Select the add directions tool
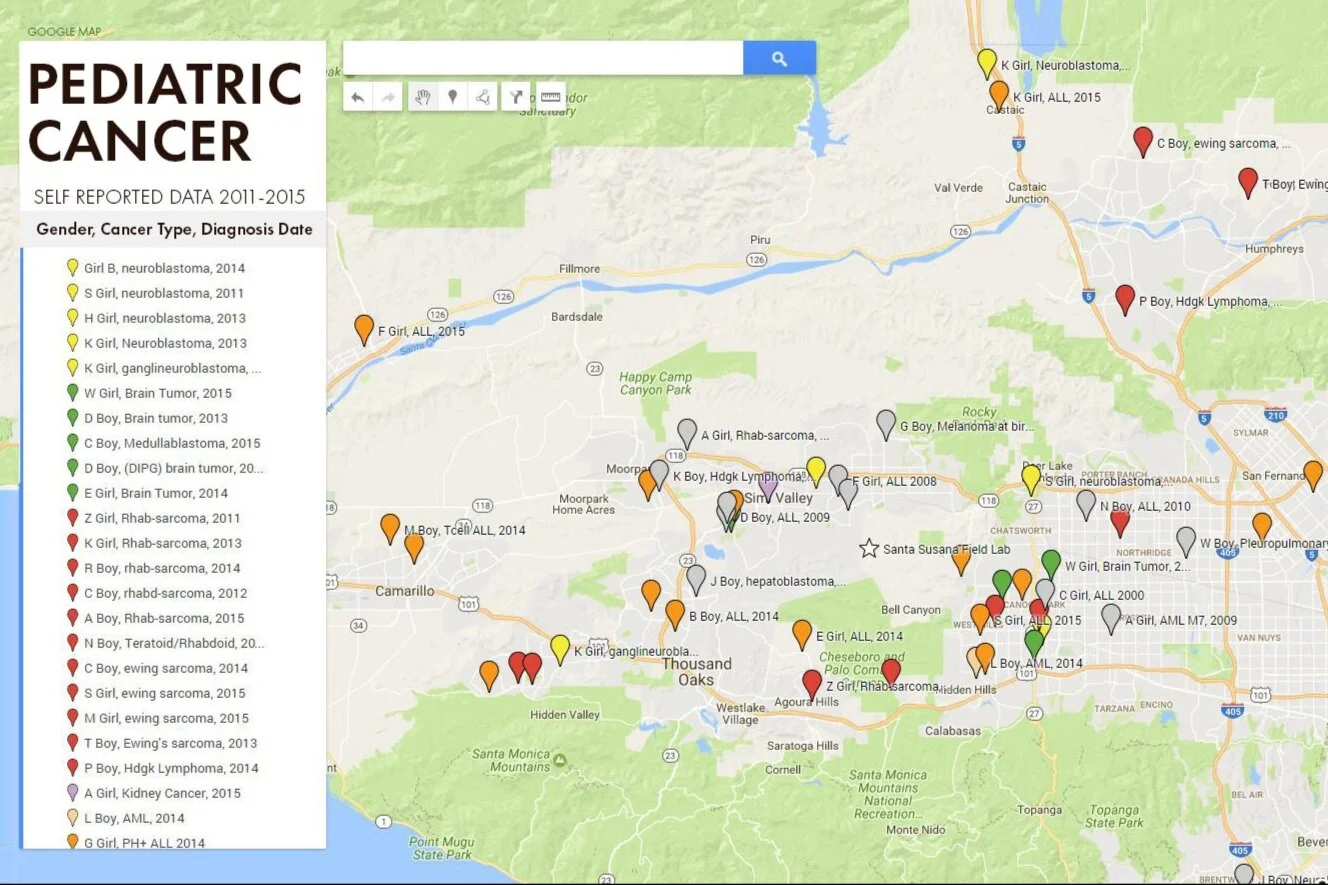This screenshot has height=885, width=1328. point(515,96)
